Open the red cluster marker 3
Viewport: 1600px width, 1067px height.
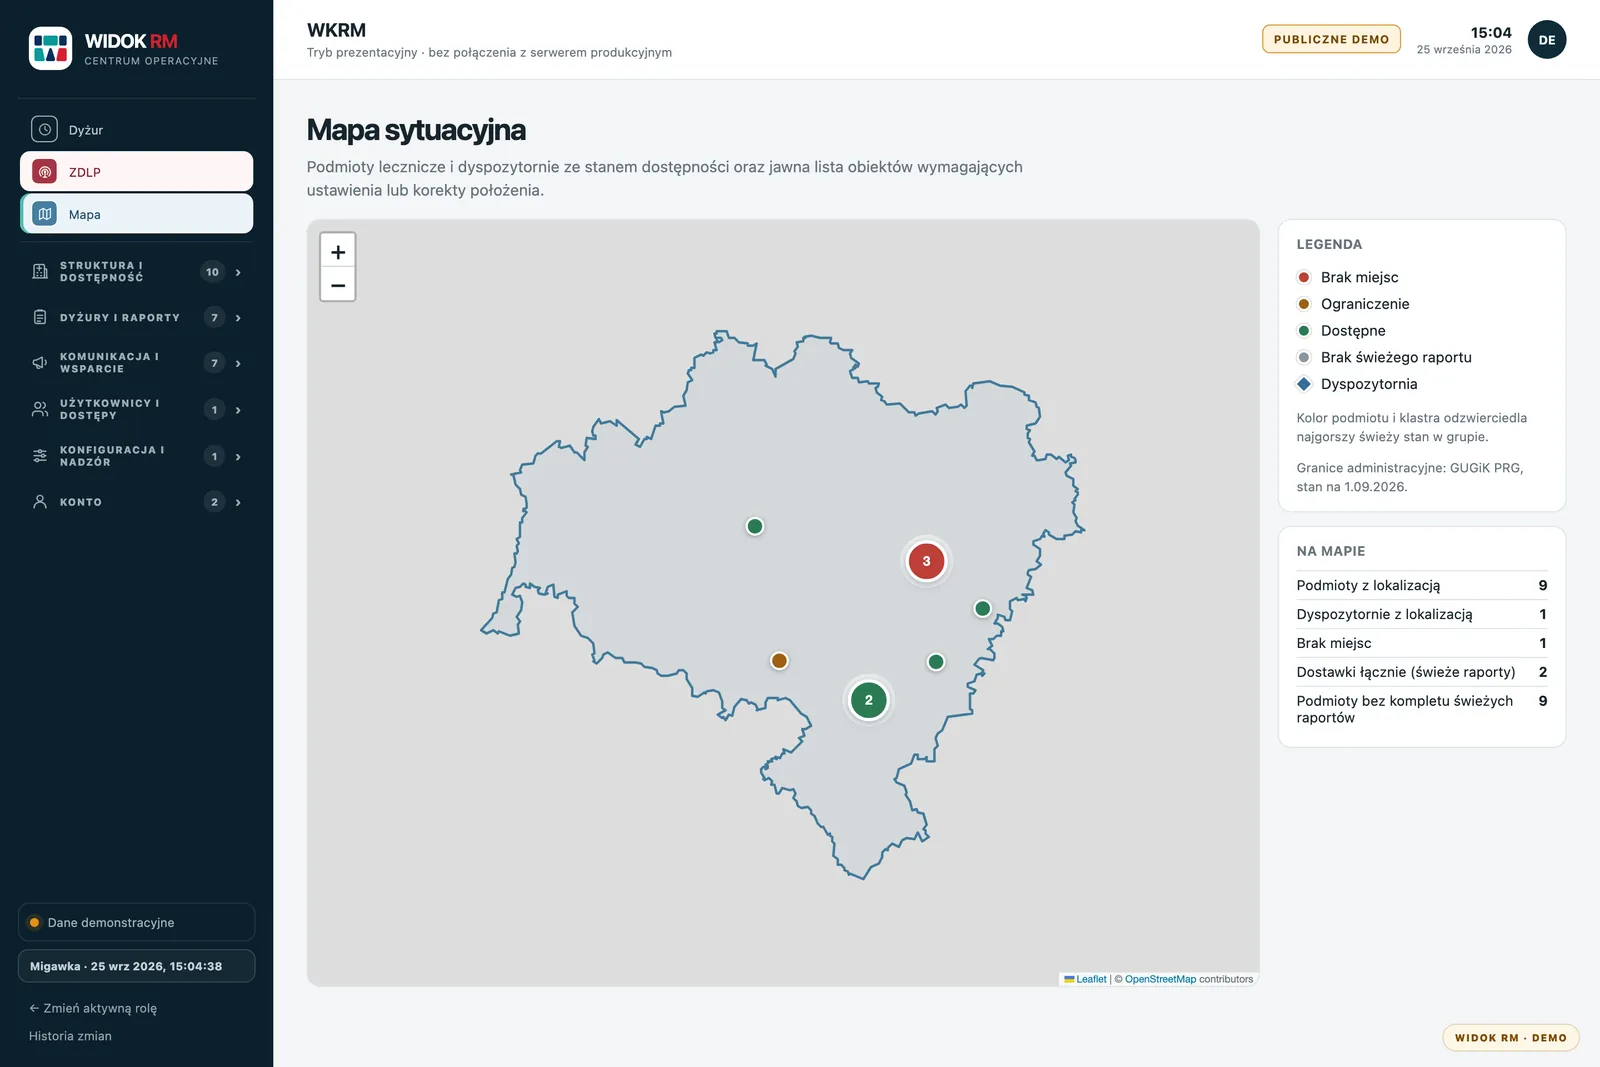(926, 561)
